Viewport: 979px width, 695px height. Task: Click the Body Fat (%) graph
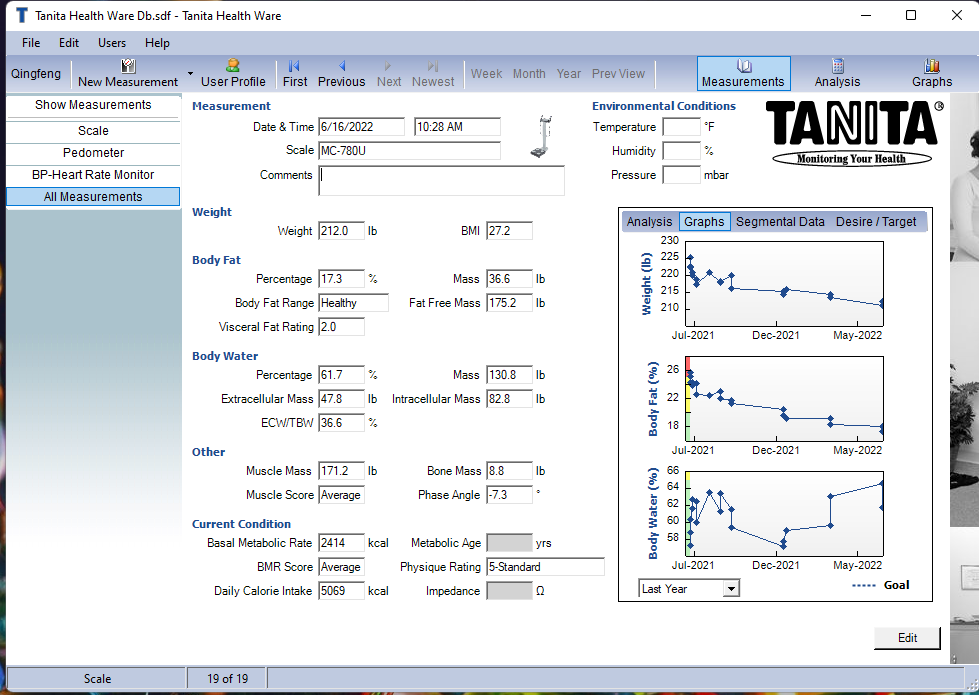784,399
